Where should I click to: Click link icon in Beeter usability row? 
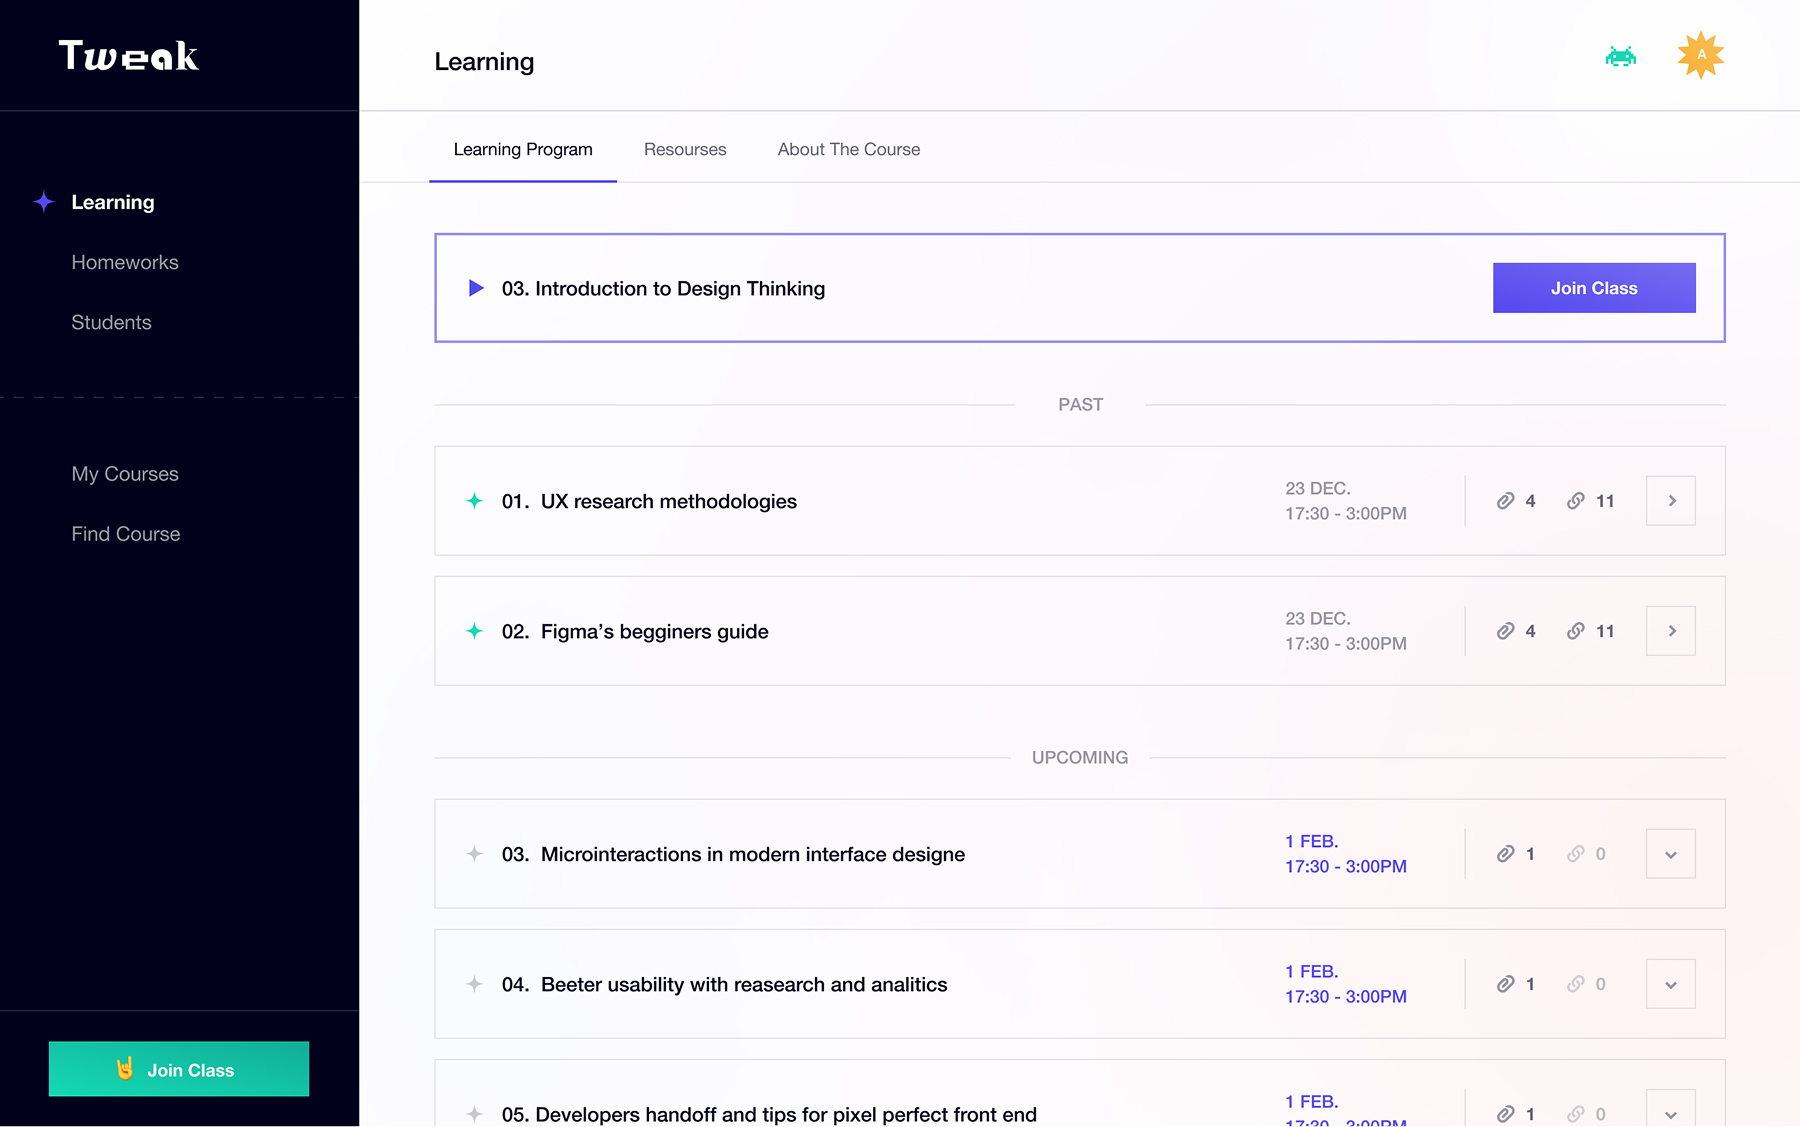(x=1576, y=984)
